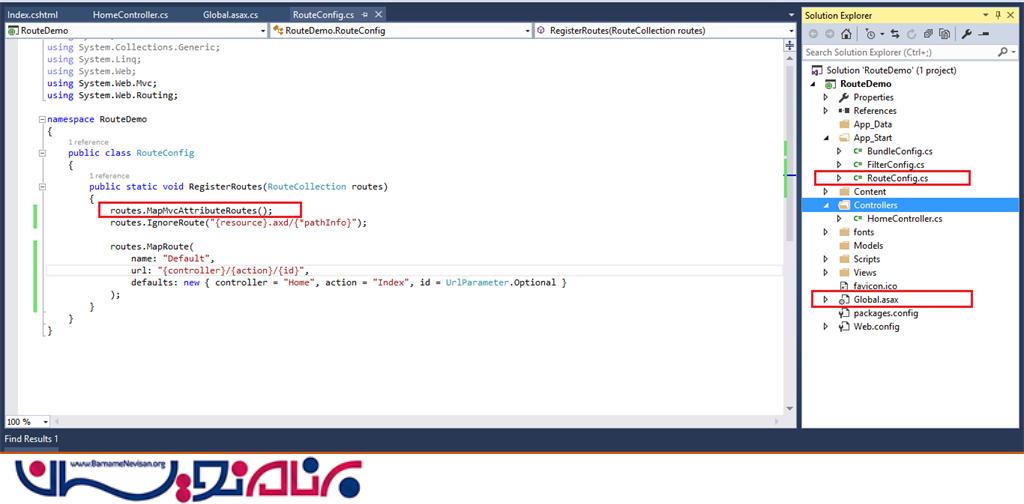This screenshot has height=504, width=1024.
Task: Collapse the RouteDemo project node
Action: point(813,84)
